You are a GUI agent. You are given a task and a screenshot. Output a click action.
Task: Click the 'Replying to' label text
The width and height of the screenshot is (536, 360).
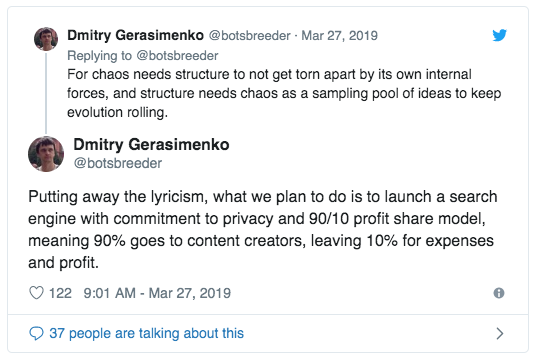point(99,56)
